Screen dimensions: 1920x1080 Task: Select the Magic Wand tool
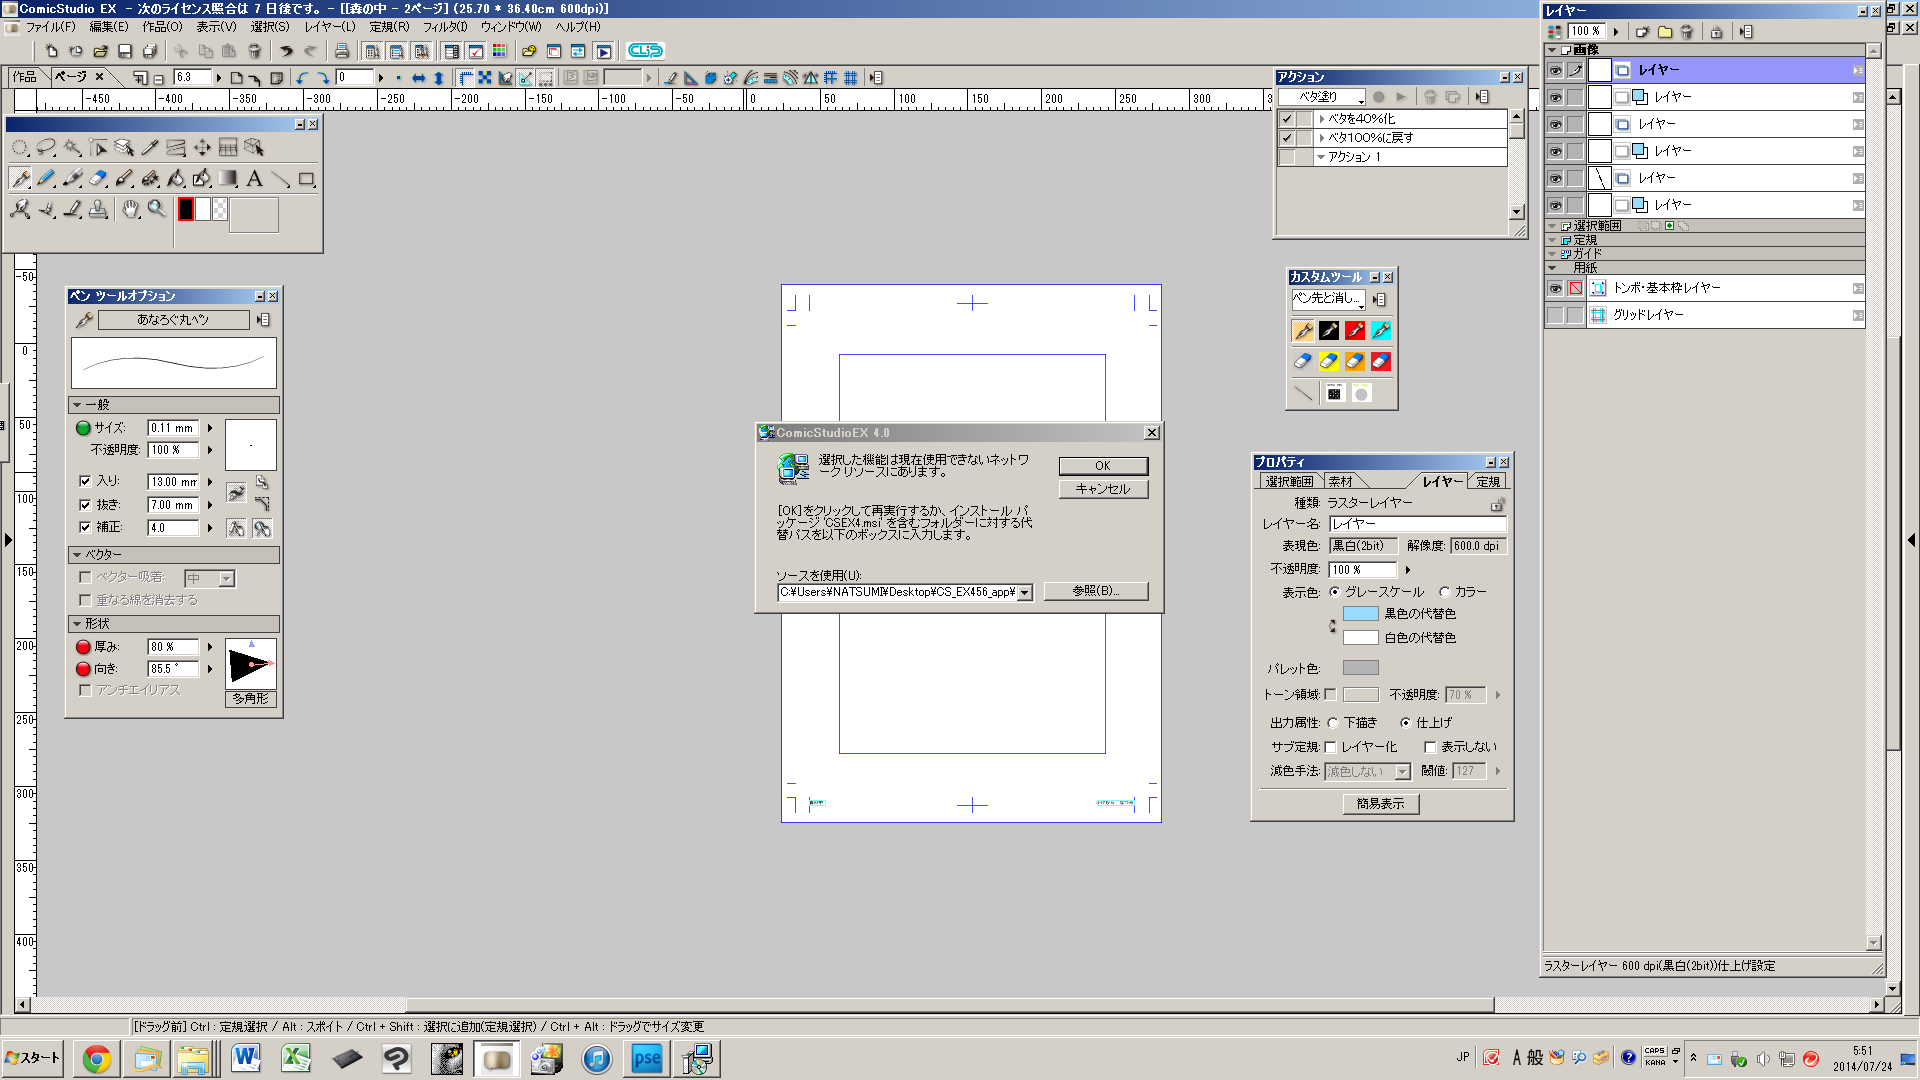[72, 148]
